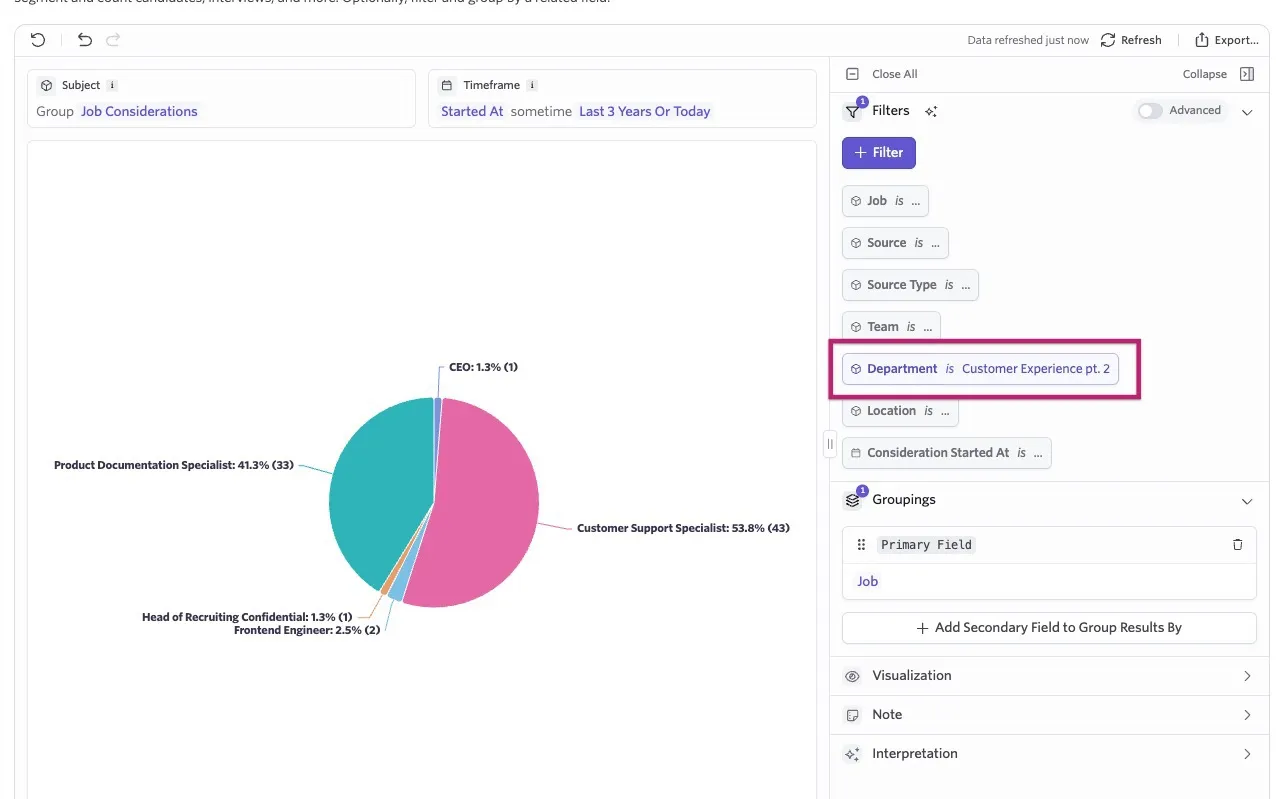The width and height of the screenshot is (1276, 799).
Task: Expand the Visualization section
Action: pyautogui.click(x=1049, y=676)
